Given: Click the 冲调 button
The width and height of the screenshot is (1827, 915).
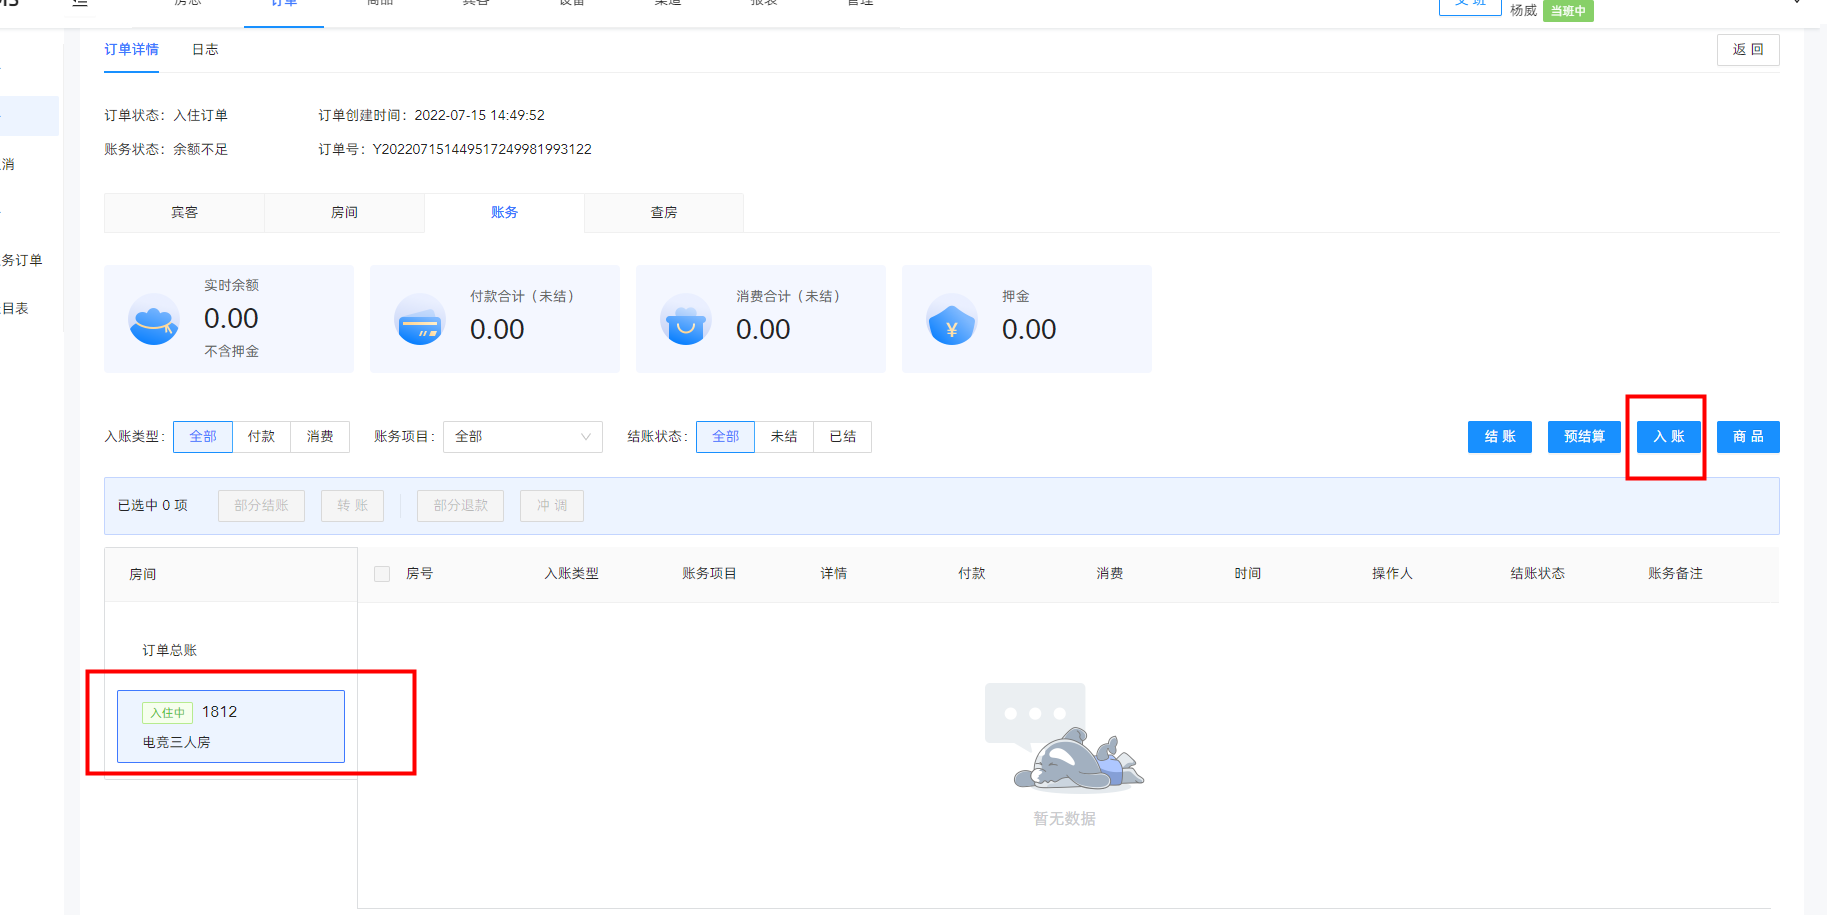Looking at the screenshot, I should click(552, 506).
